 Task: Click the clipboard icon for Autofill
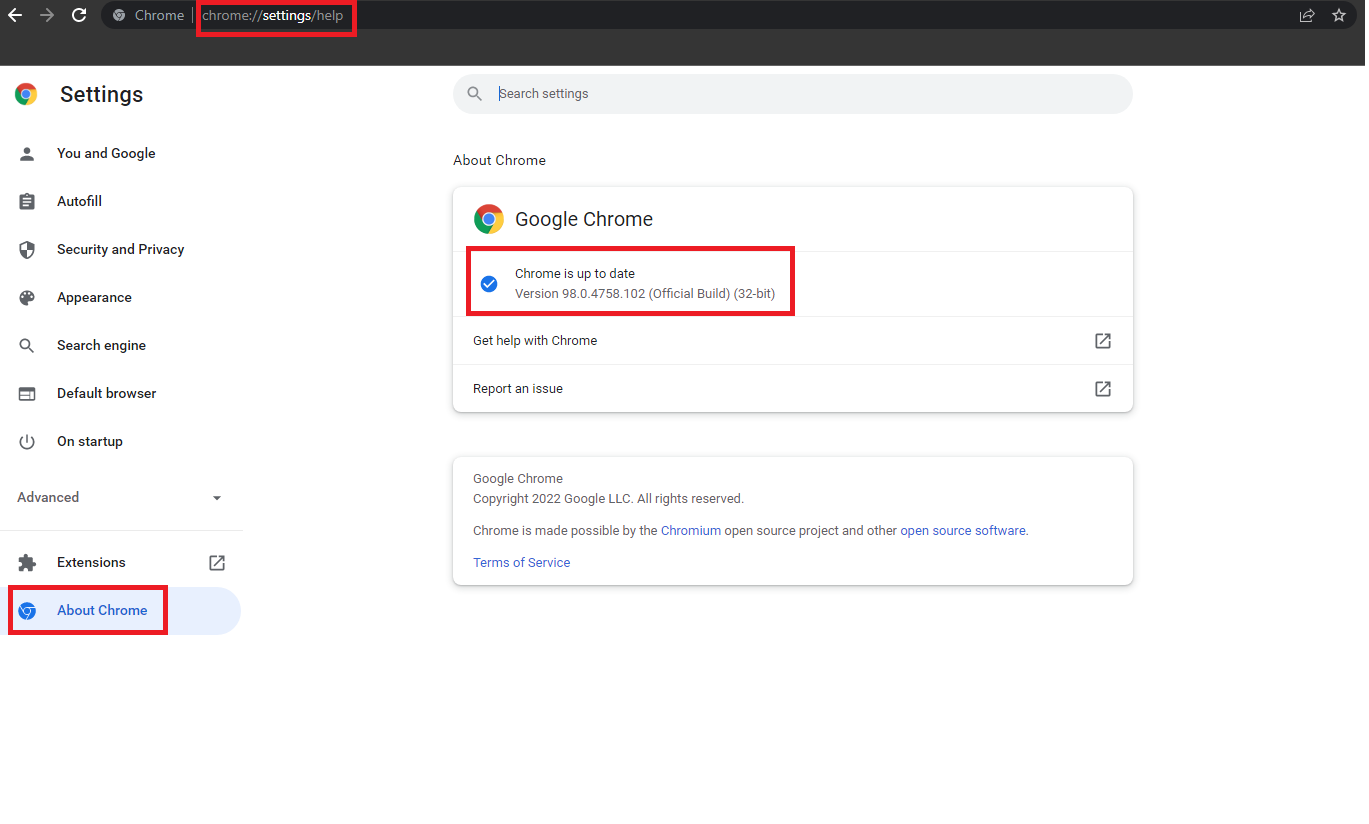[x=27, y=201]
